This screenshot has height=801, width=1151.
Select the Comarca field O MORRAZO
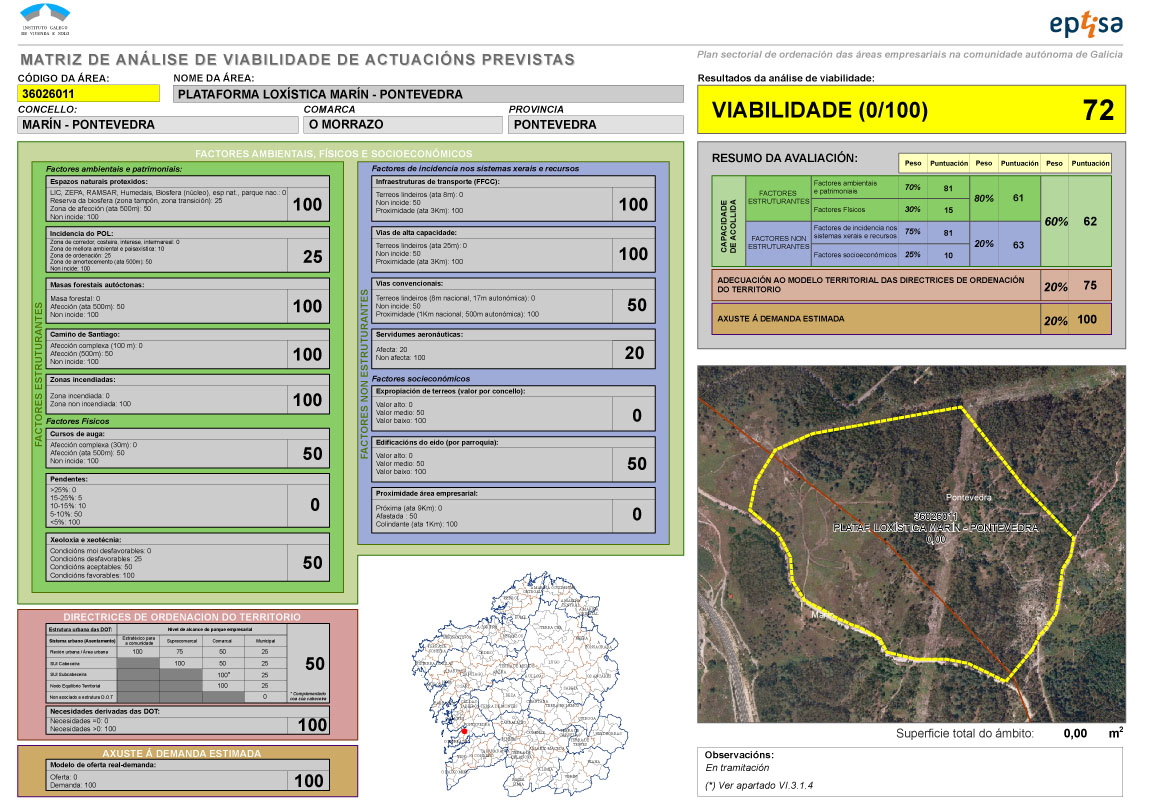click(x=402, y=125)
